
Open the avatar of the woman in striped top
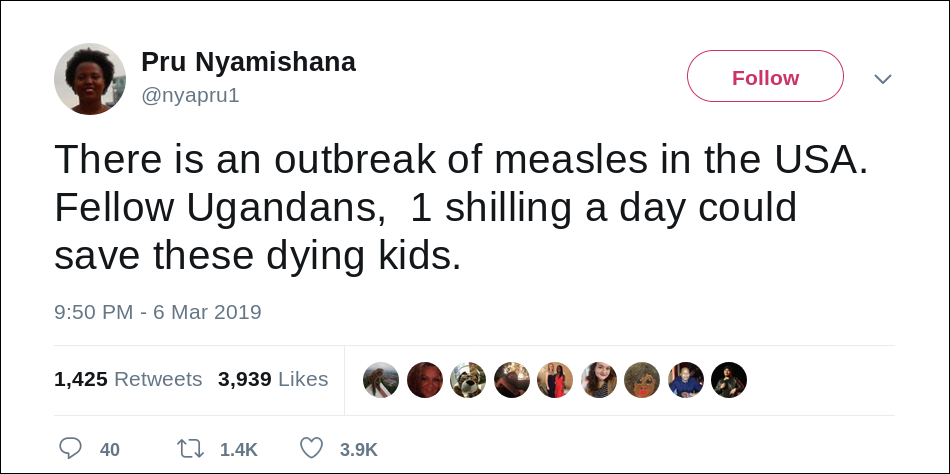click(x=599, y=380)
